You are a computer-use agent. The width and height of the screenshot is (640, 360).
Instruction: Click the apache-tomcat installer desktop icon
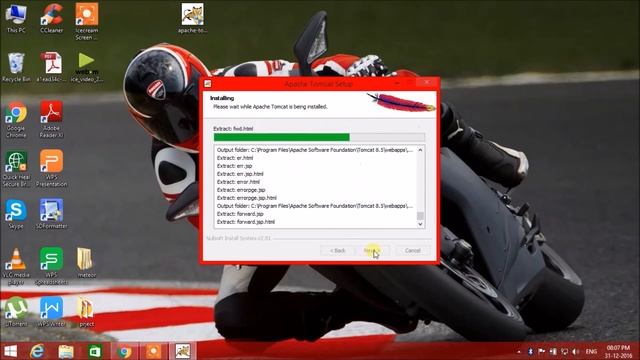coord(193,18)
